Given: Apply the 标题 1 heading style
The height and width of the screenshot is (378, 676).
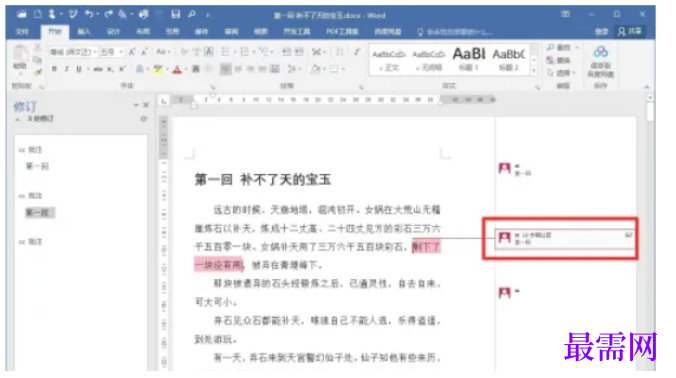Looking at the screenshot, I should [469, 59].
